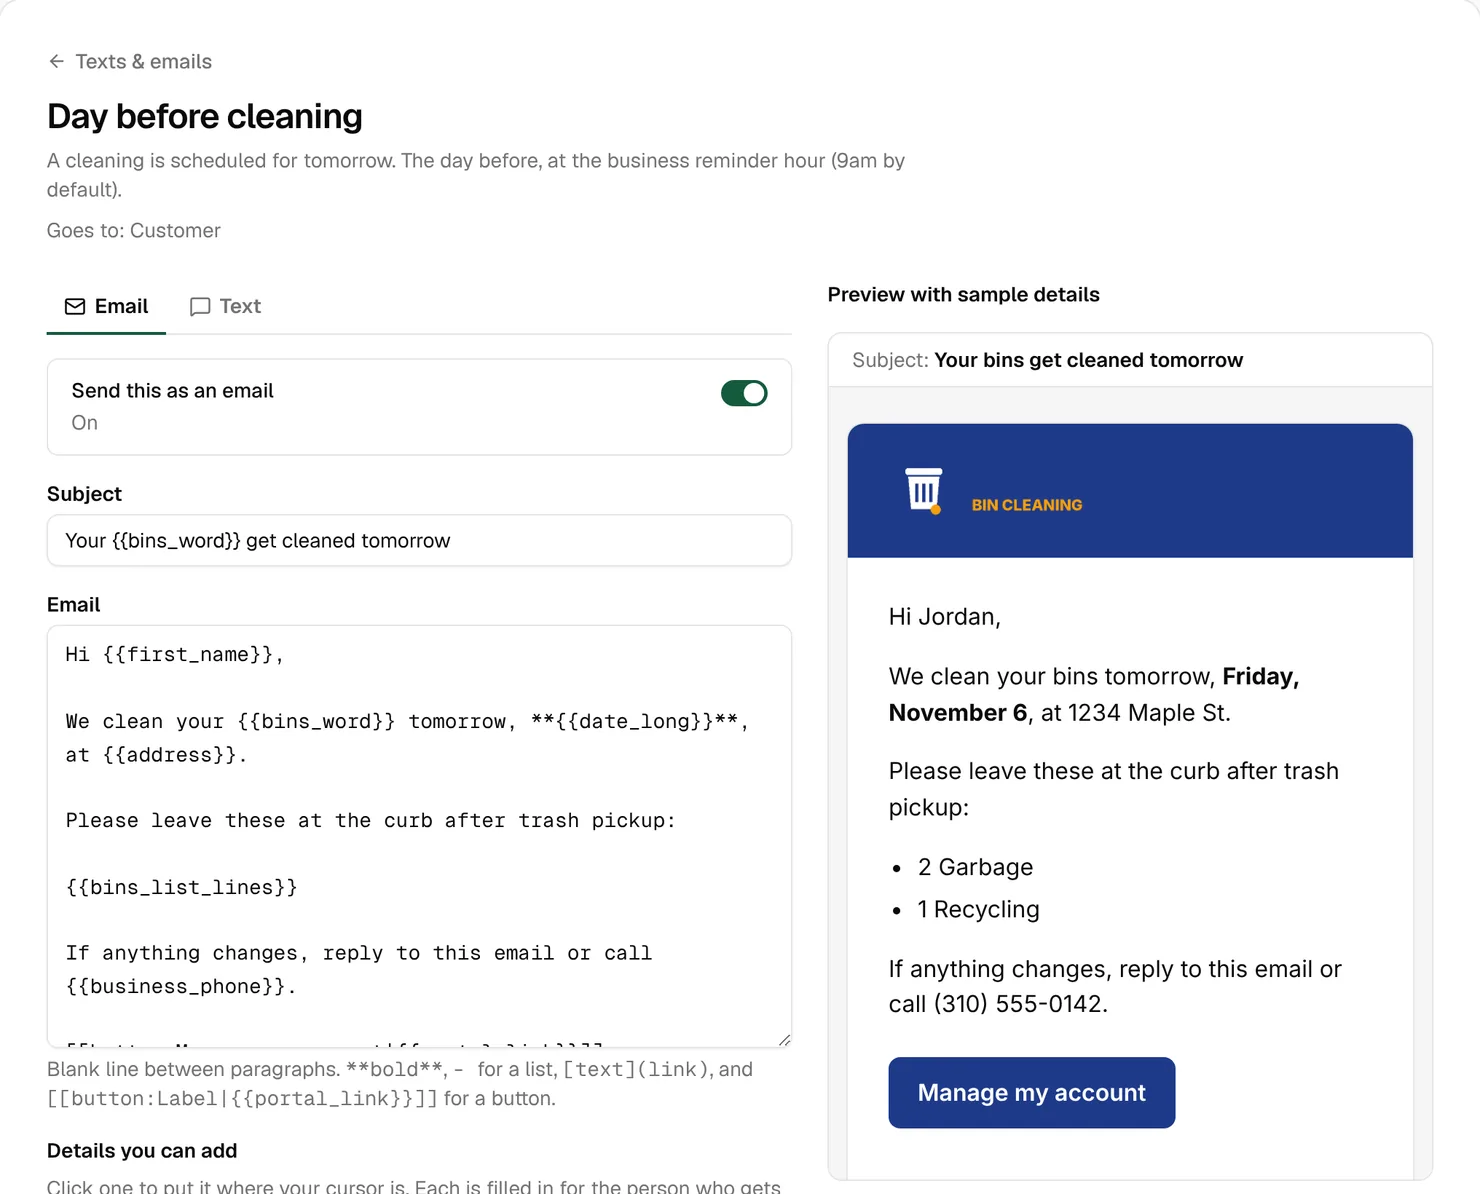Click the Please leave these at the curb preview paragraph
Screen dimensions: 1480x1194
(x=1114, y=789)
